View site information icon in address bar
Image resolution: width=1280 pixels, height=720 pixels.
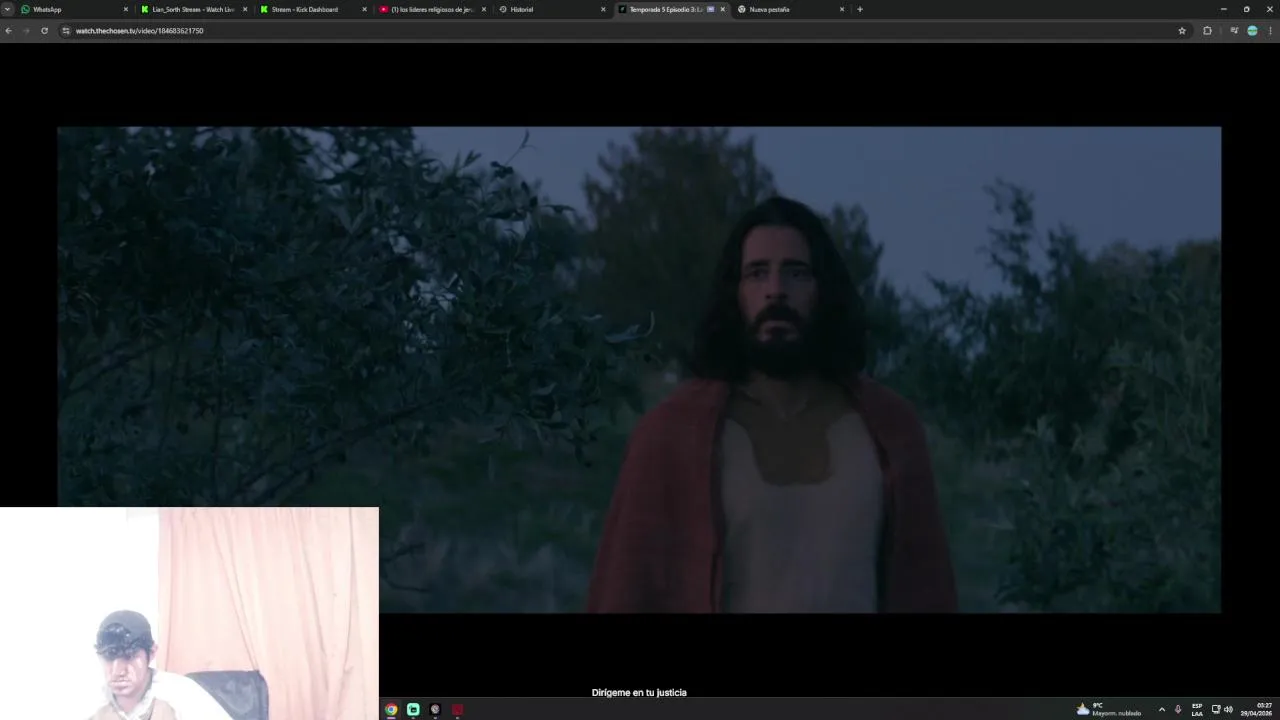coord(66,31)
